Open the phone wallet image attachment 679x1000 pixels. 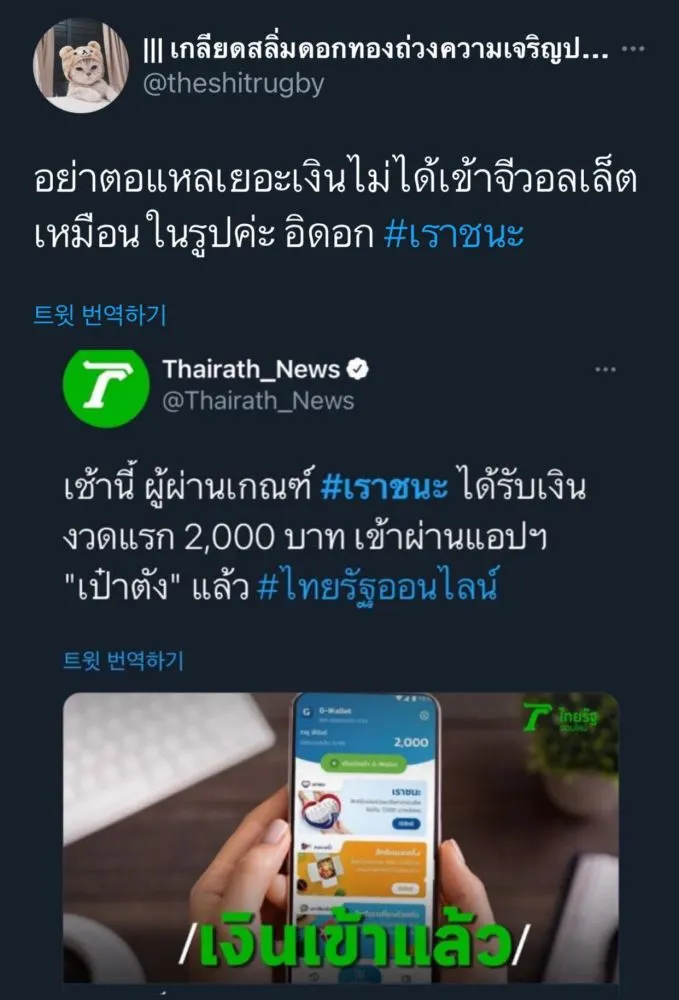tap(340, 837)
